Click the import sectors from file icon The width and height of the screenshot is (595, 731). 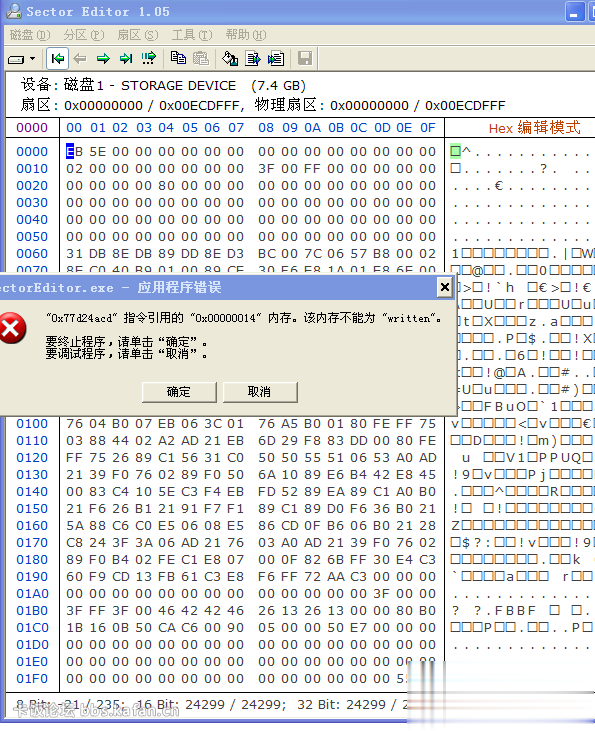click(x=276, y=58)
